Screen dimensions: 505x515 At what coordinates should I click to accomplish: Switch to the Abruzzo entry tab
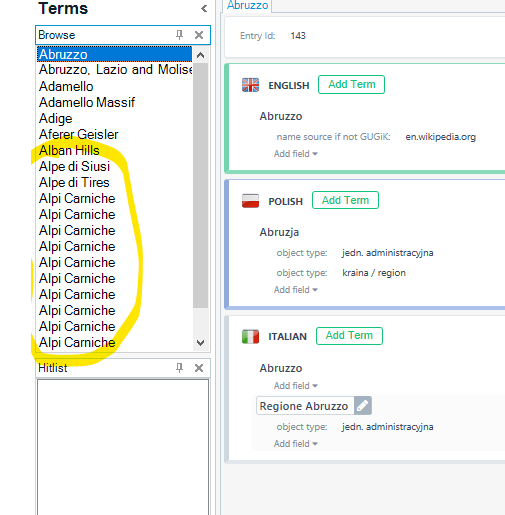pos(247,6)
